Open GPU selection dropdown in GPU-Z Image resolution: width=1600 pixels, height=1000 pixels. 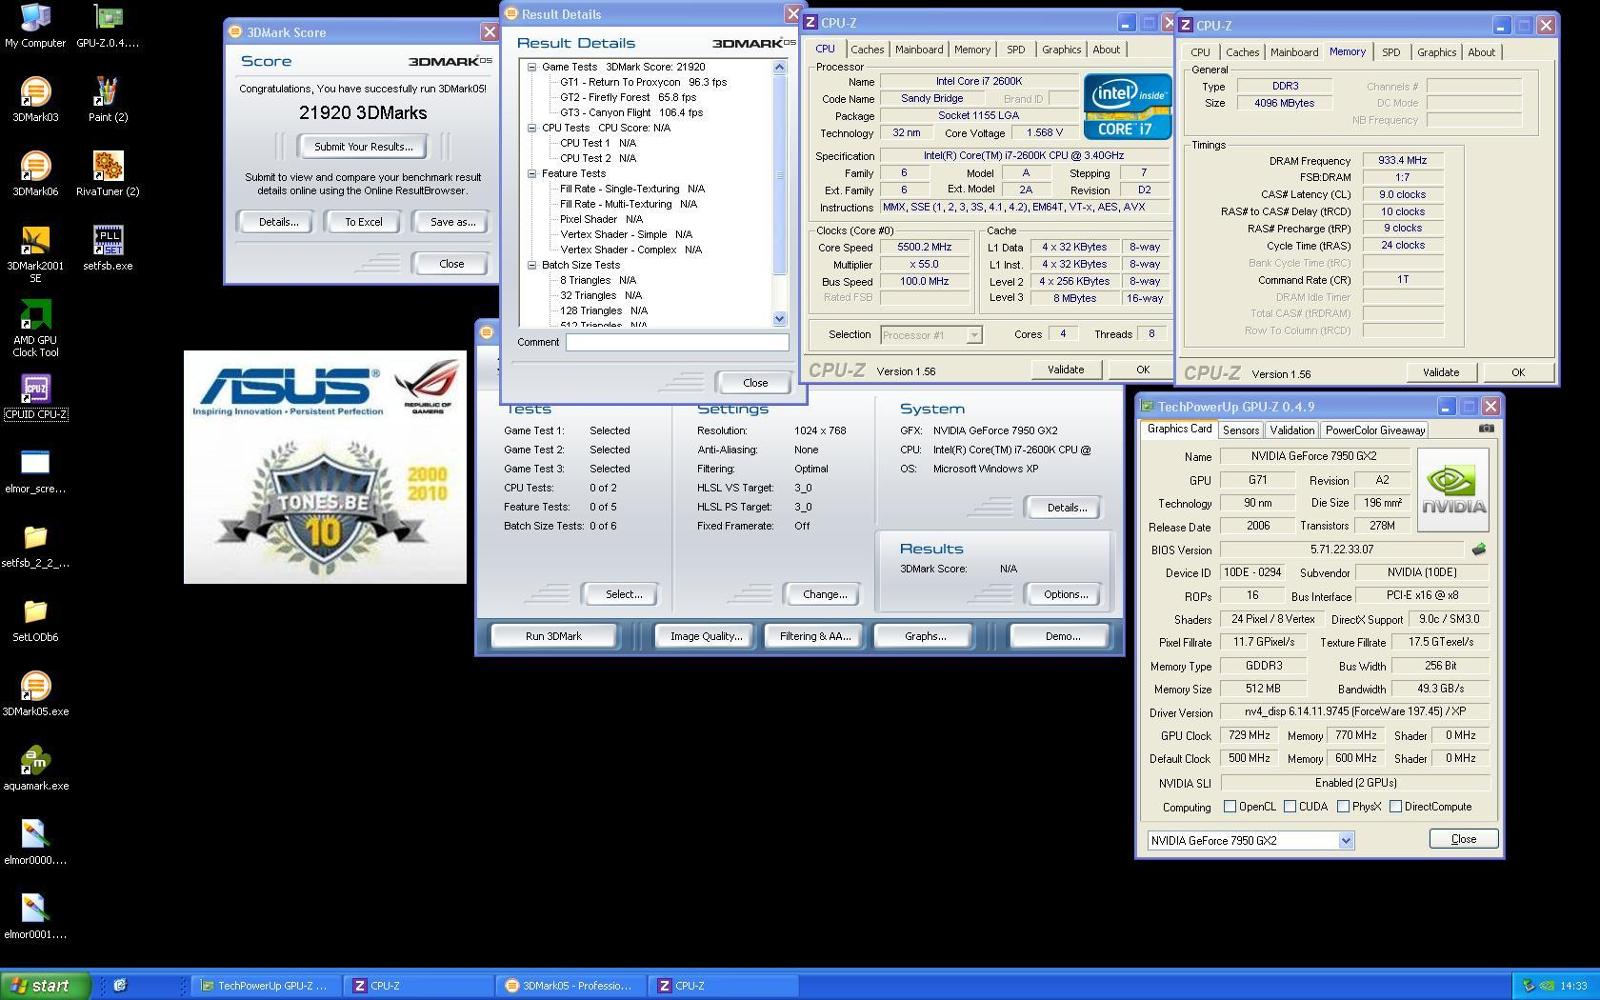point(1346,840)
